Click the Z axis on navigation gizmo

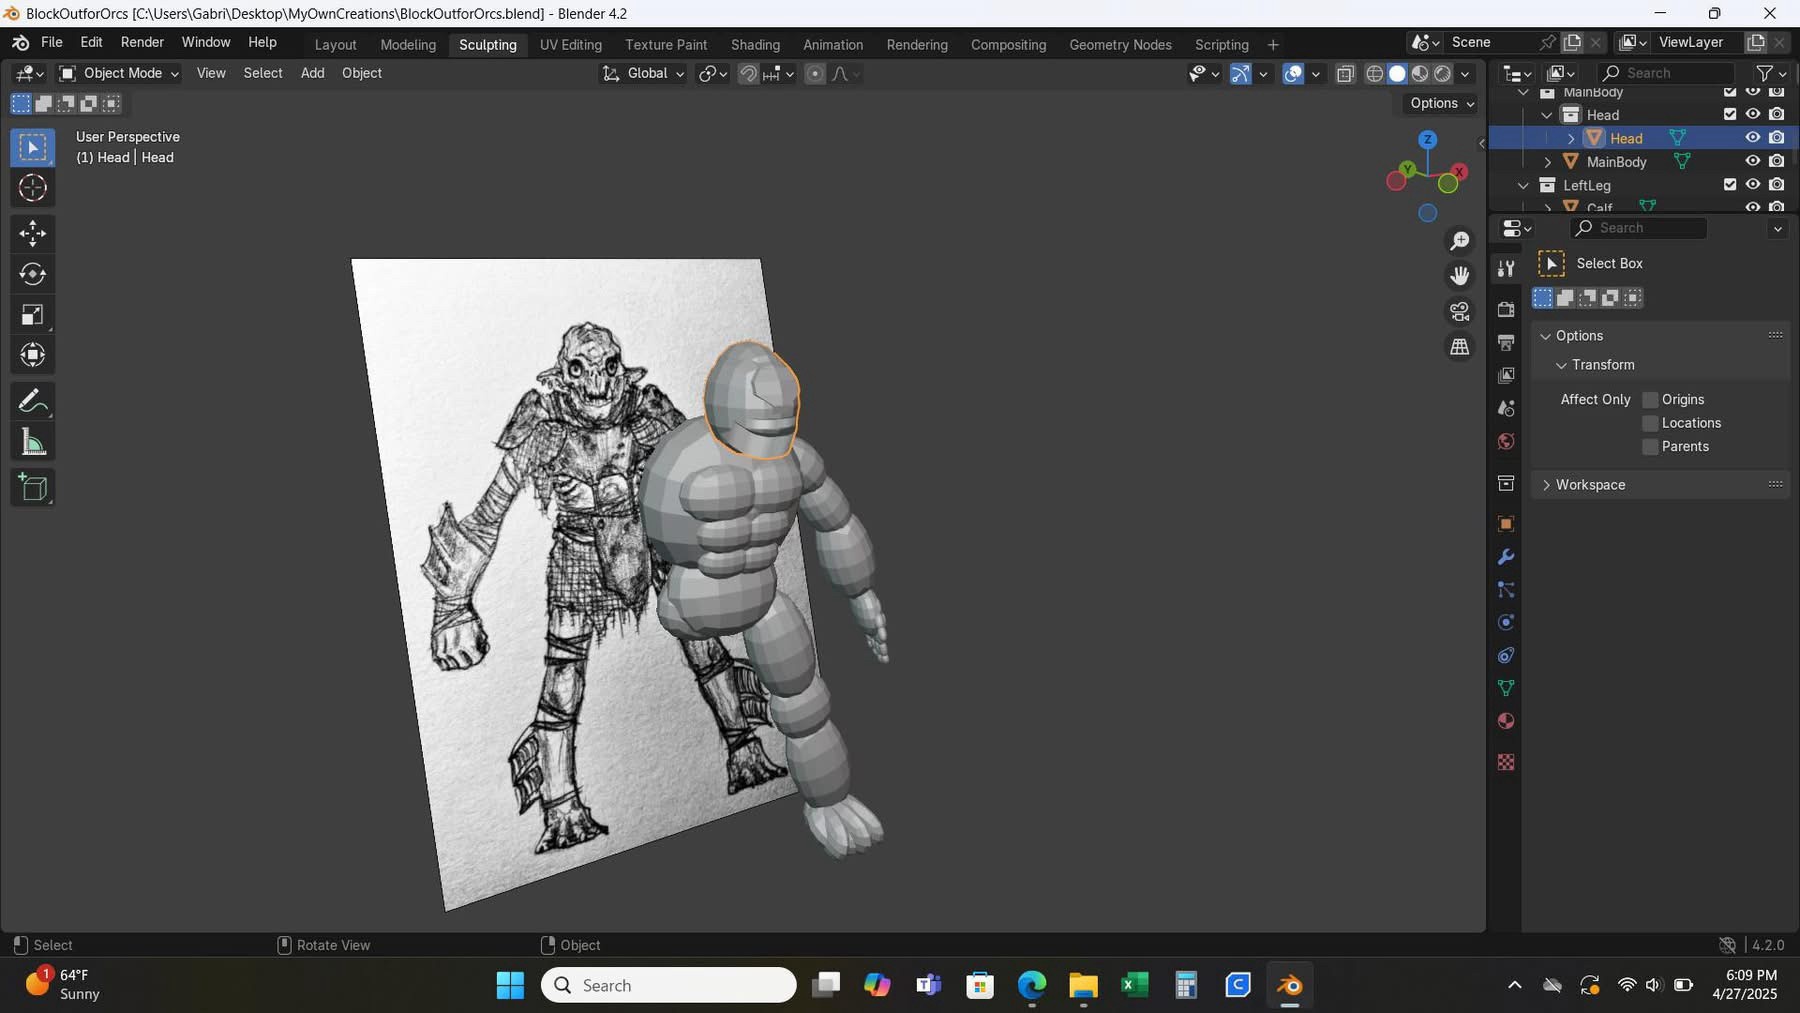[1428, 140]
